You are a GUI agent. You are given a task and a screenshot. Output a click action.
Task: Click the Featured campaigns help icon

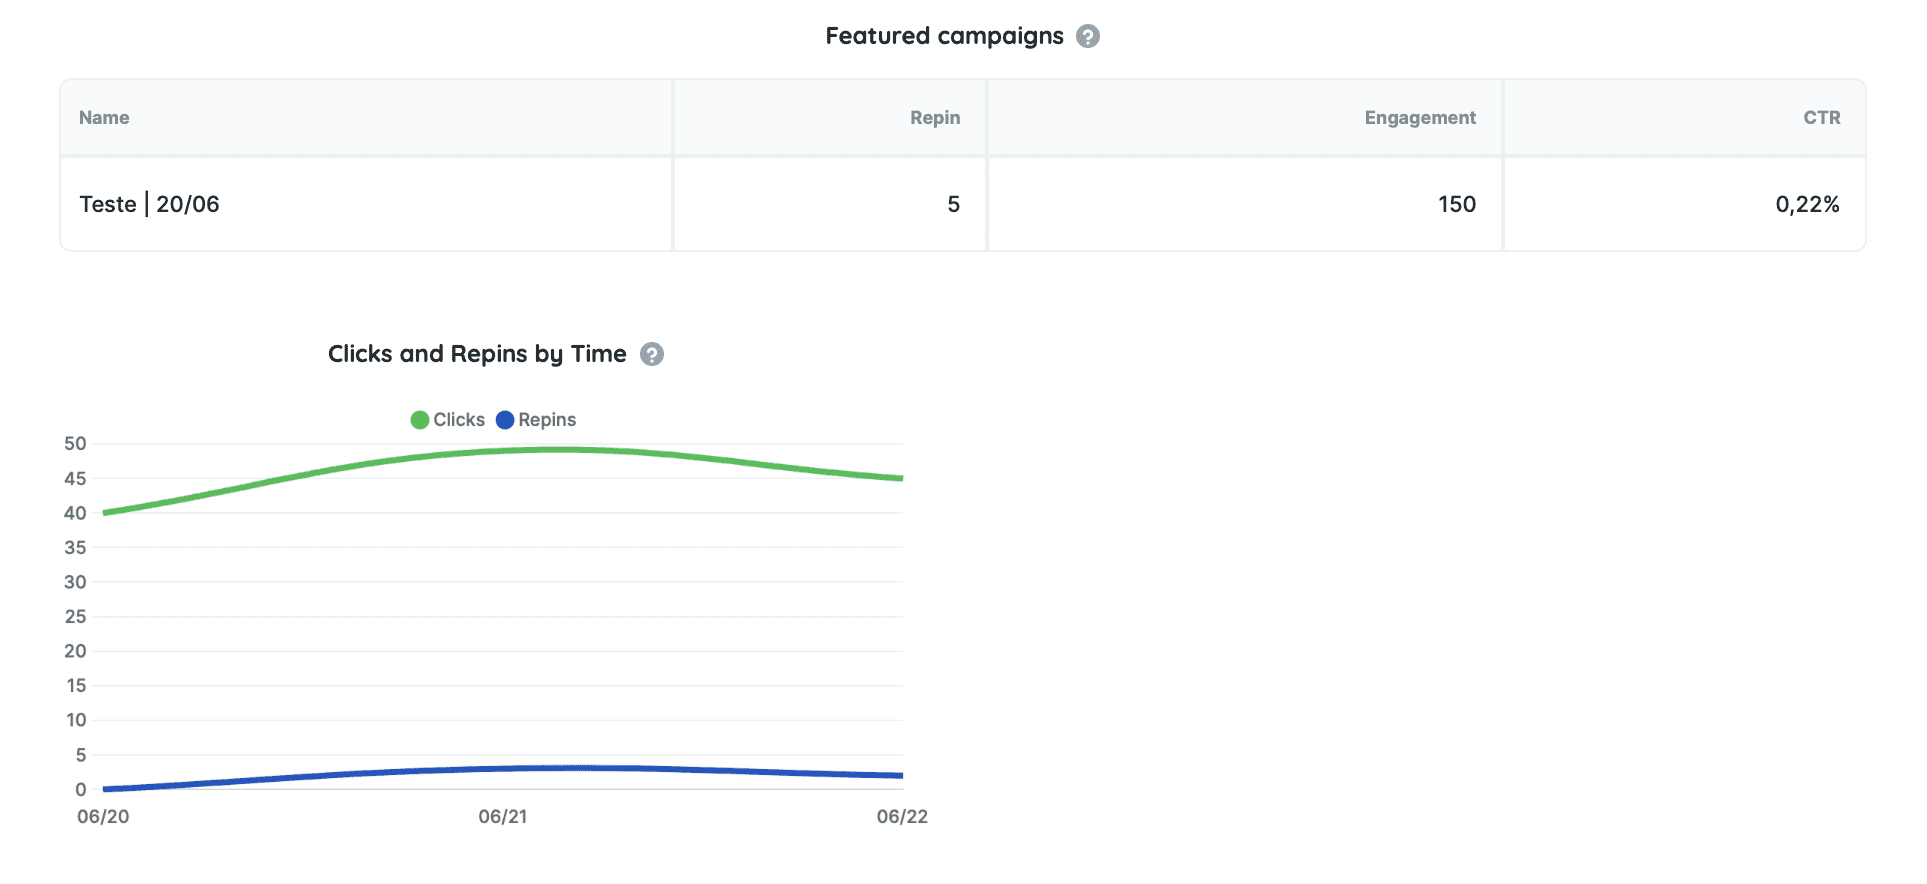pos(1088,36)
